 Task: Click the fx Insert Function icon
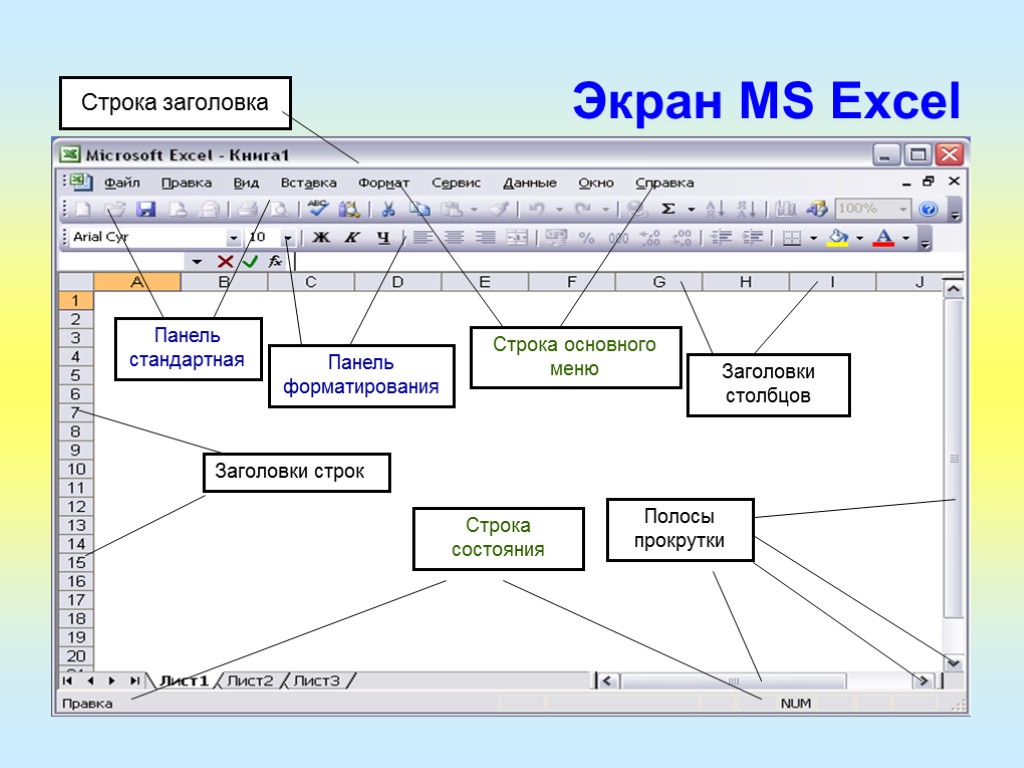tap(275, 262)
